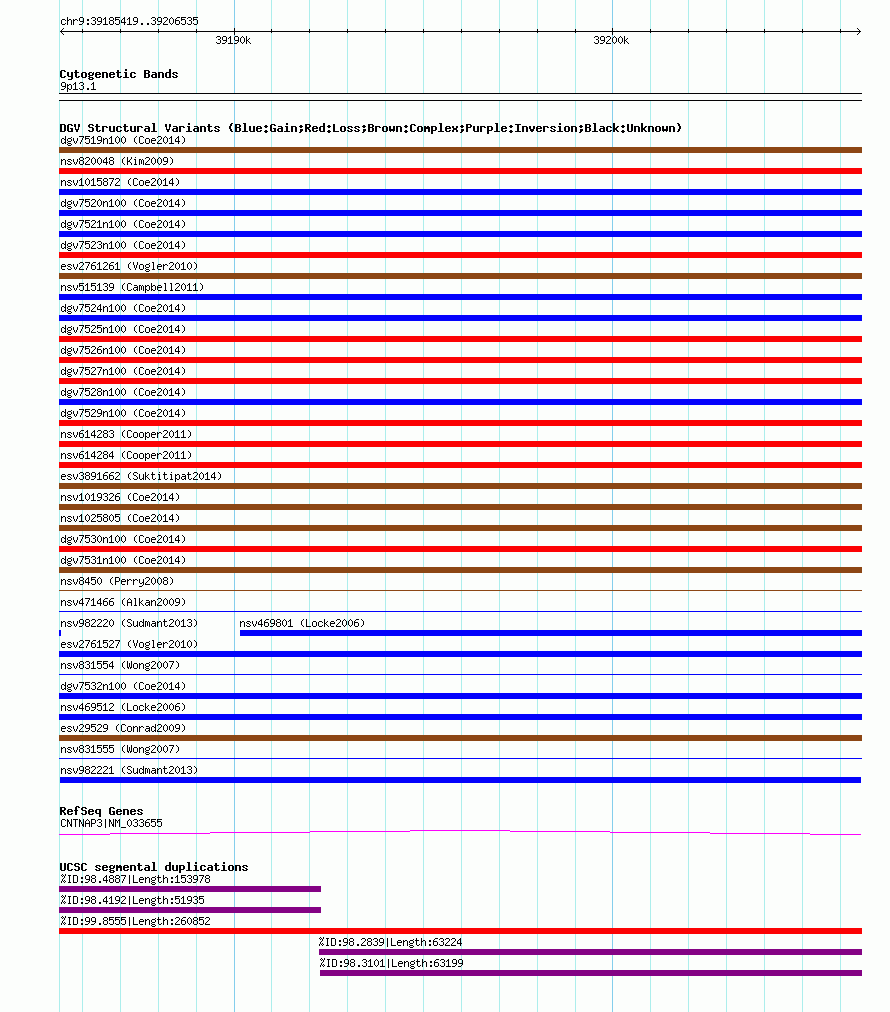Screen dimensions: 890x1012
Task: Select dgv7523n100 (Coe2014) label
Action: tap(123, 245)
